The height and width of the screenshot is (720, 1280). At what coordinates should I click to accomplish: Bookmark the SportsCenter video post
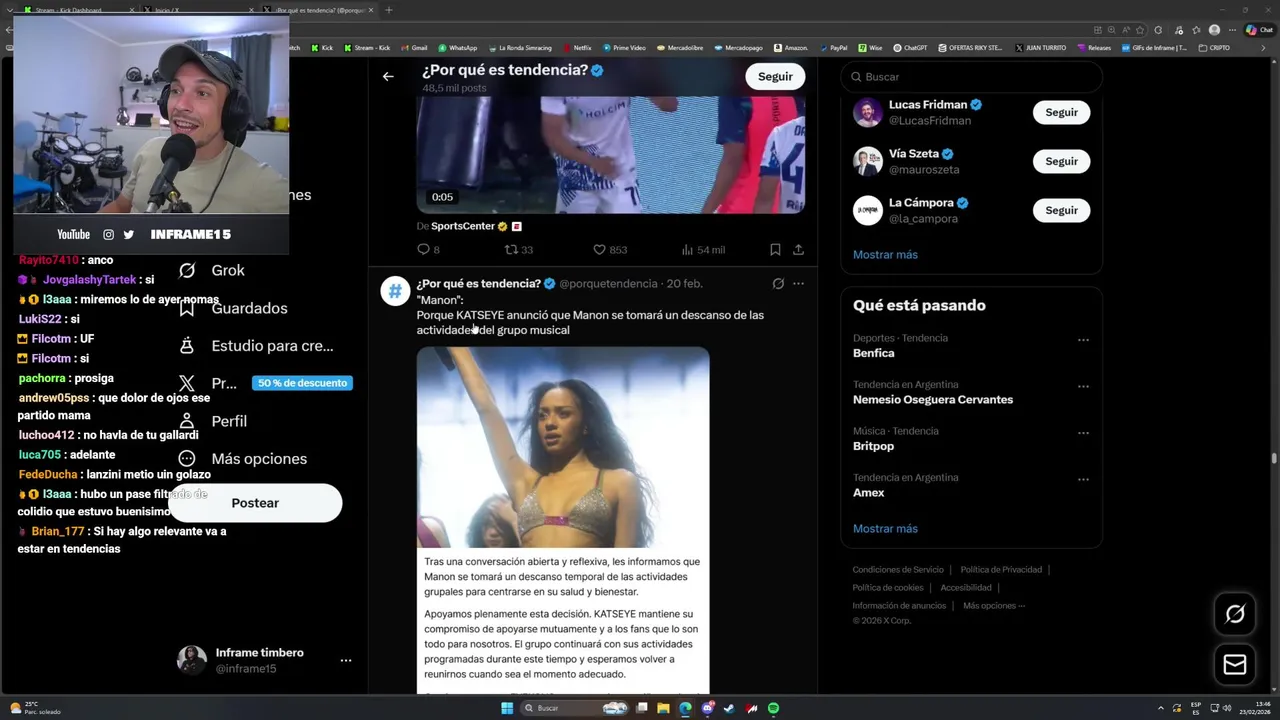tap(775, 250)
